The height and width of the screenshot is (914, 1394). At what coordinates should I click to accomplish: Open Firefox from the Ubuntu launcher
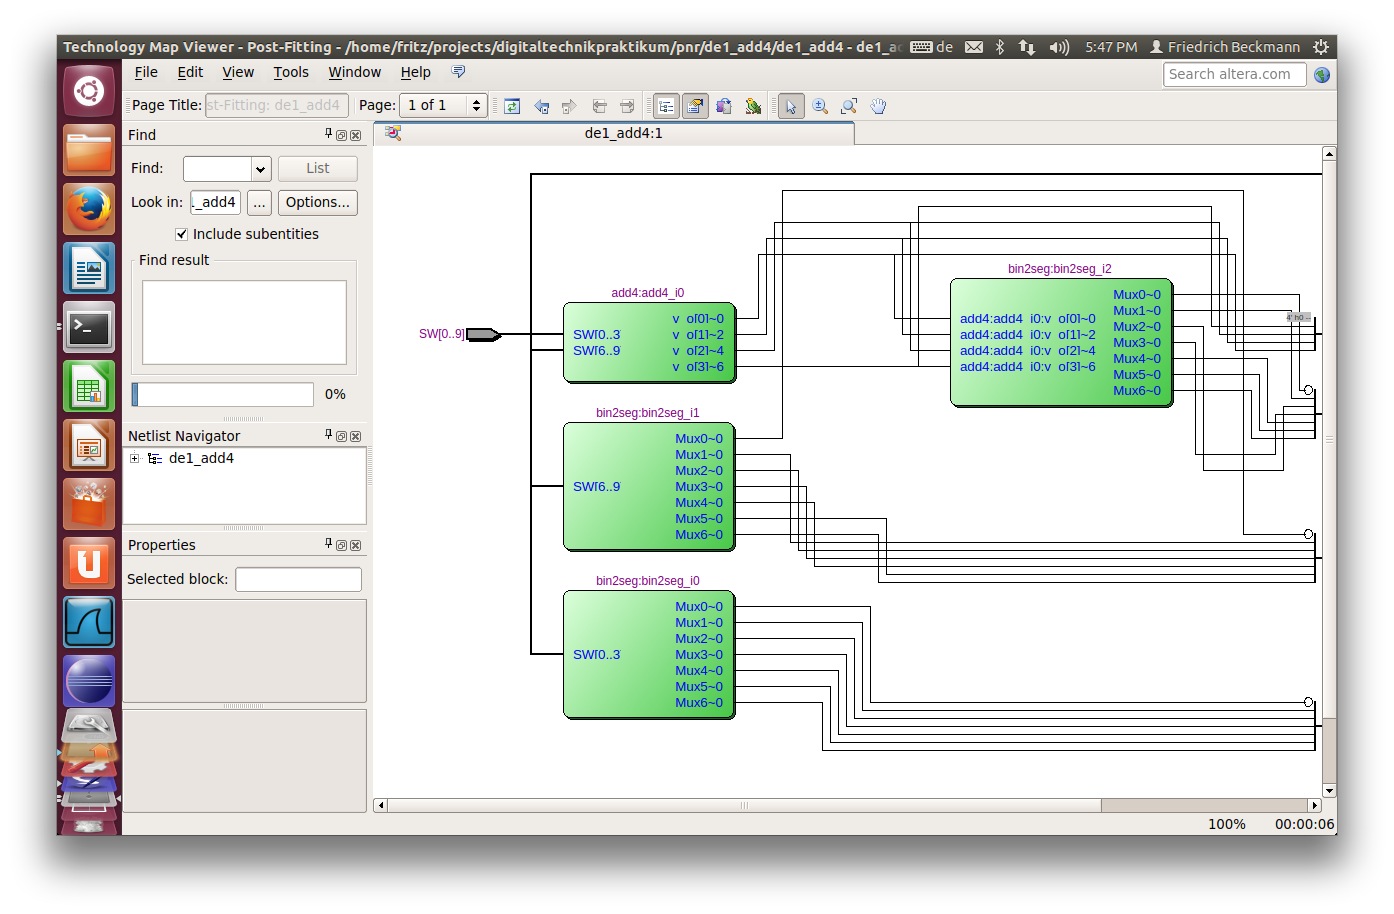[x=89, y=210]
